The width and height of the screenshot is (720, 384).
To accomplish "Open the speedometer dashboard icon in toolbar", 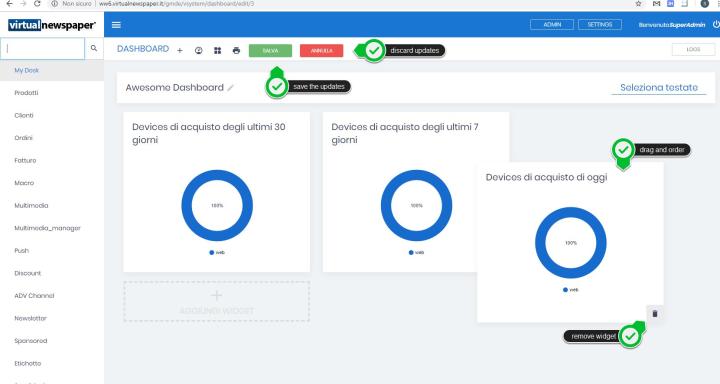I will tap(198, 51).
